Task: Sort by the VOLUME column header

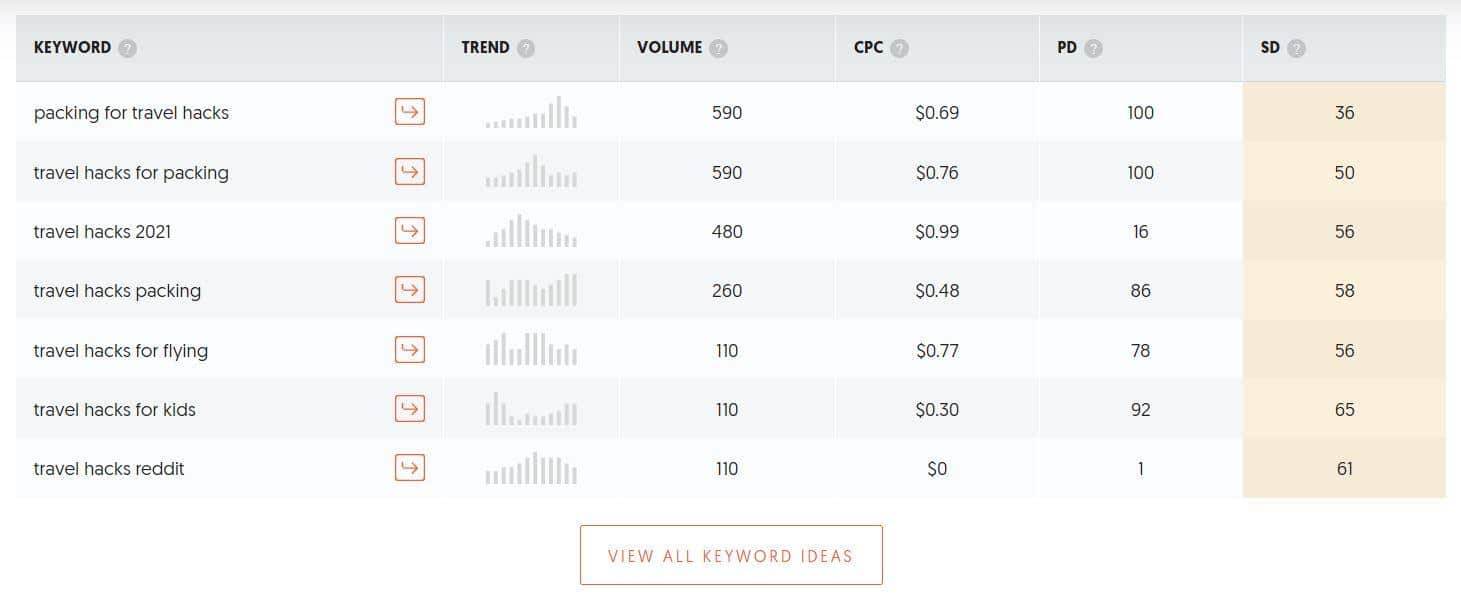Action: (x=669, y=47)
